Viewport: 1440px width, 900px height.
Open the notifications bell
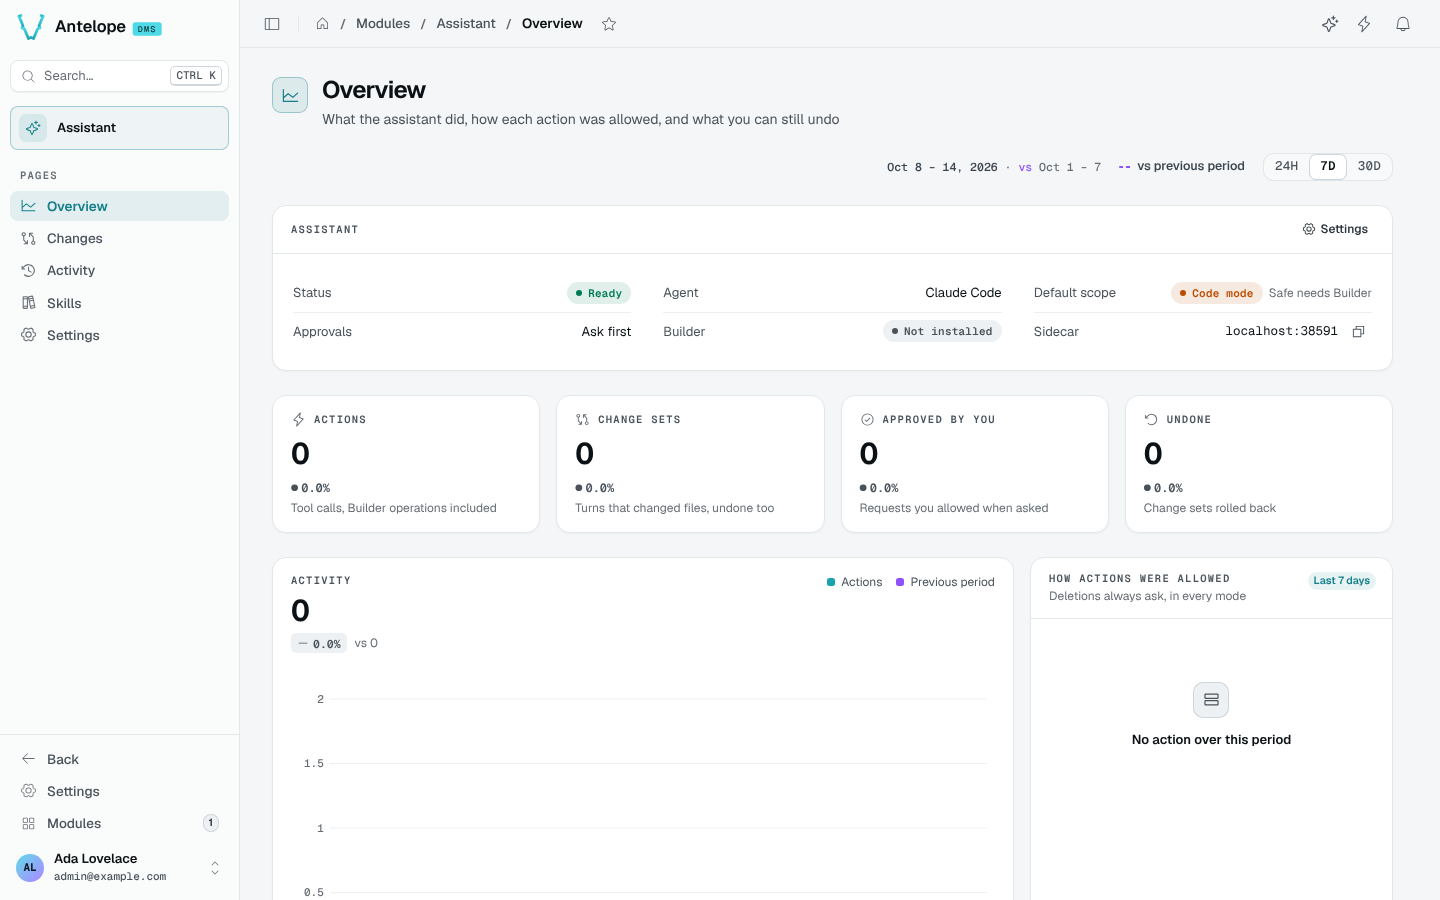[1403, 24]
